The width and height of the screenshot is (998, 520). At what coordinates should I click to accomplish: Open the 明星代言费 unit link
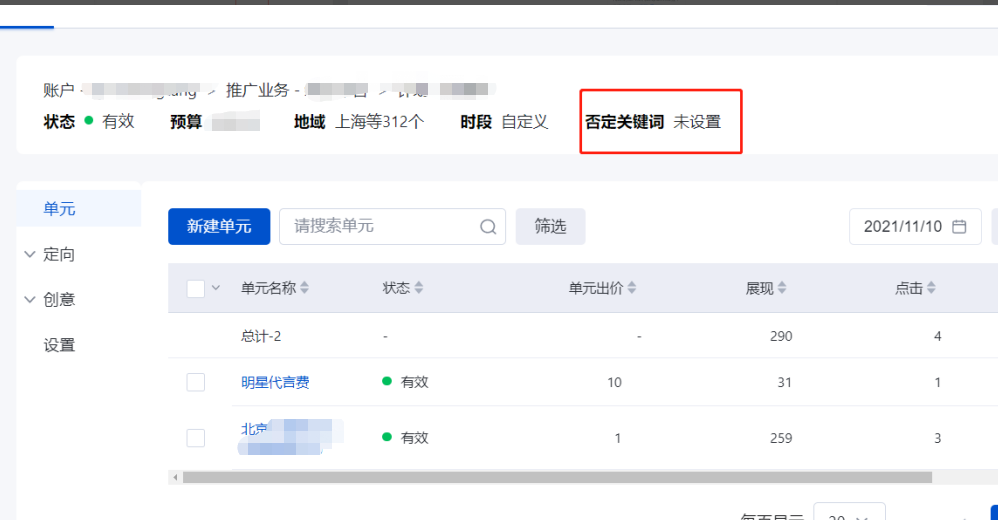275,383
